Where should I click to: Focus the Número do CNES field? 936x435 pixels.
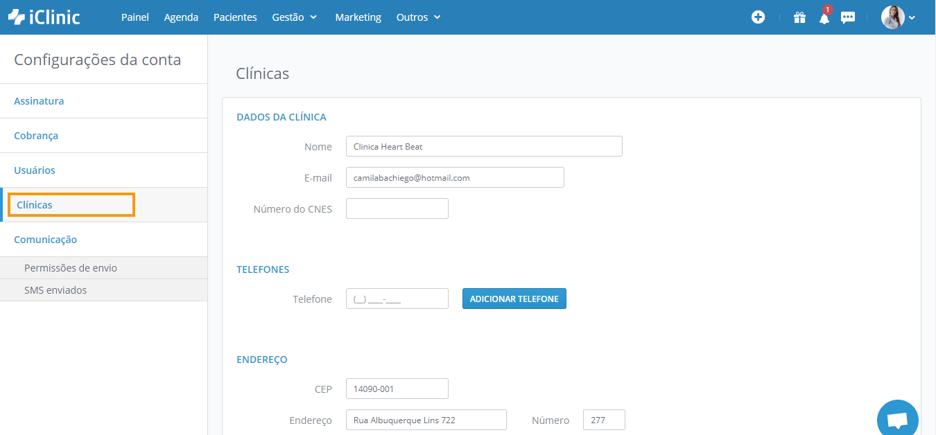click(x=397, y=209)
